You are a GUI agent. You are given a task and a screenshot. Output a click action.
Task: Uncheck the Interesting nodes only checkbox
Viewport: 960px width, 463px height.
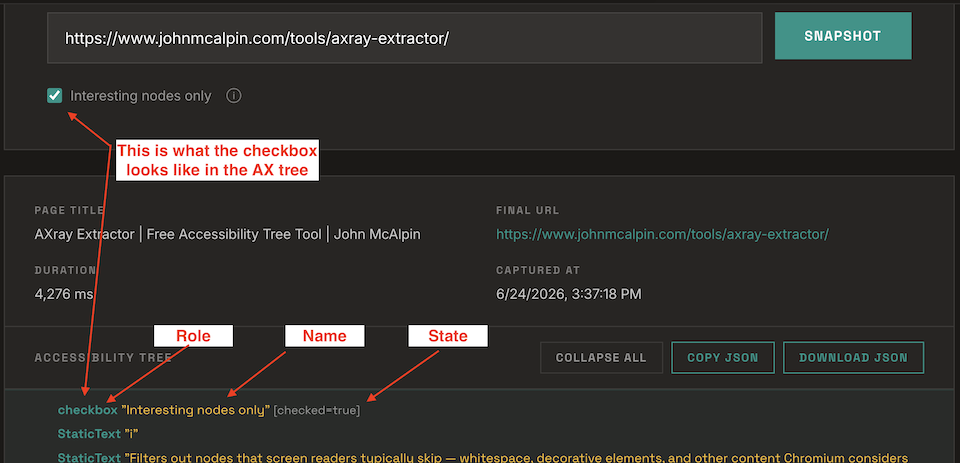coord(55,96)
